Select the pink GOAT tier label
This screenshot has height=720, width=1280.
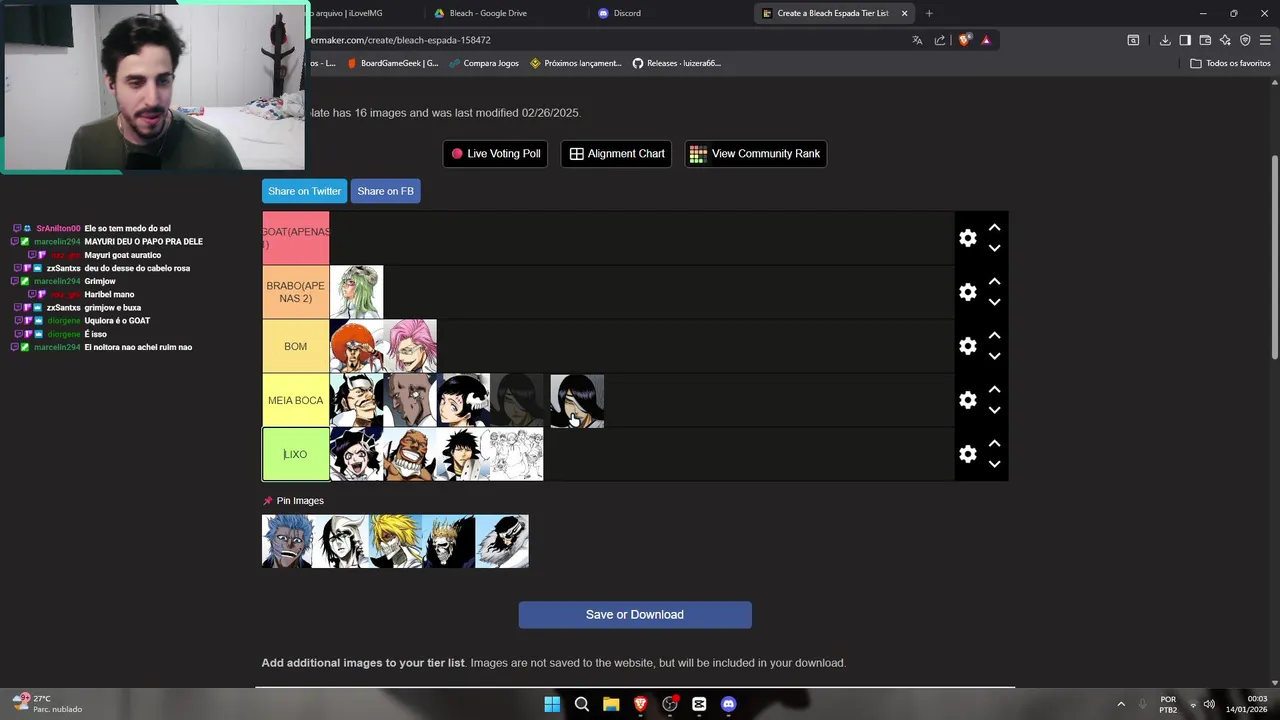(x=296, y=238)
